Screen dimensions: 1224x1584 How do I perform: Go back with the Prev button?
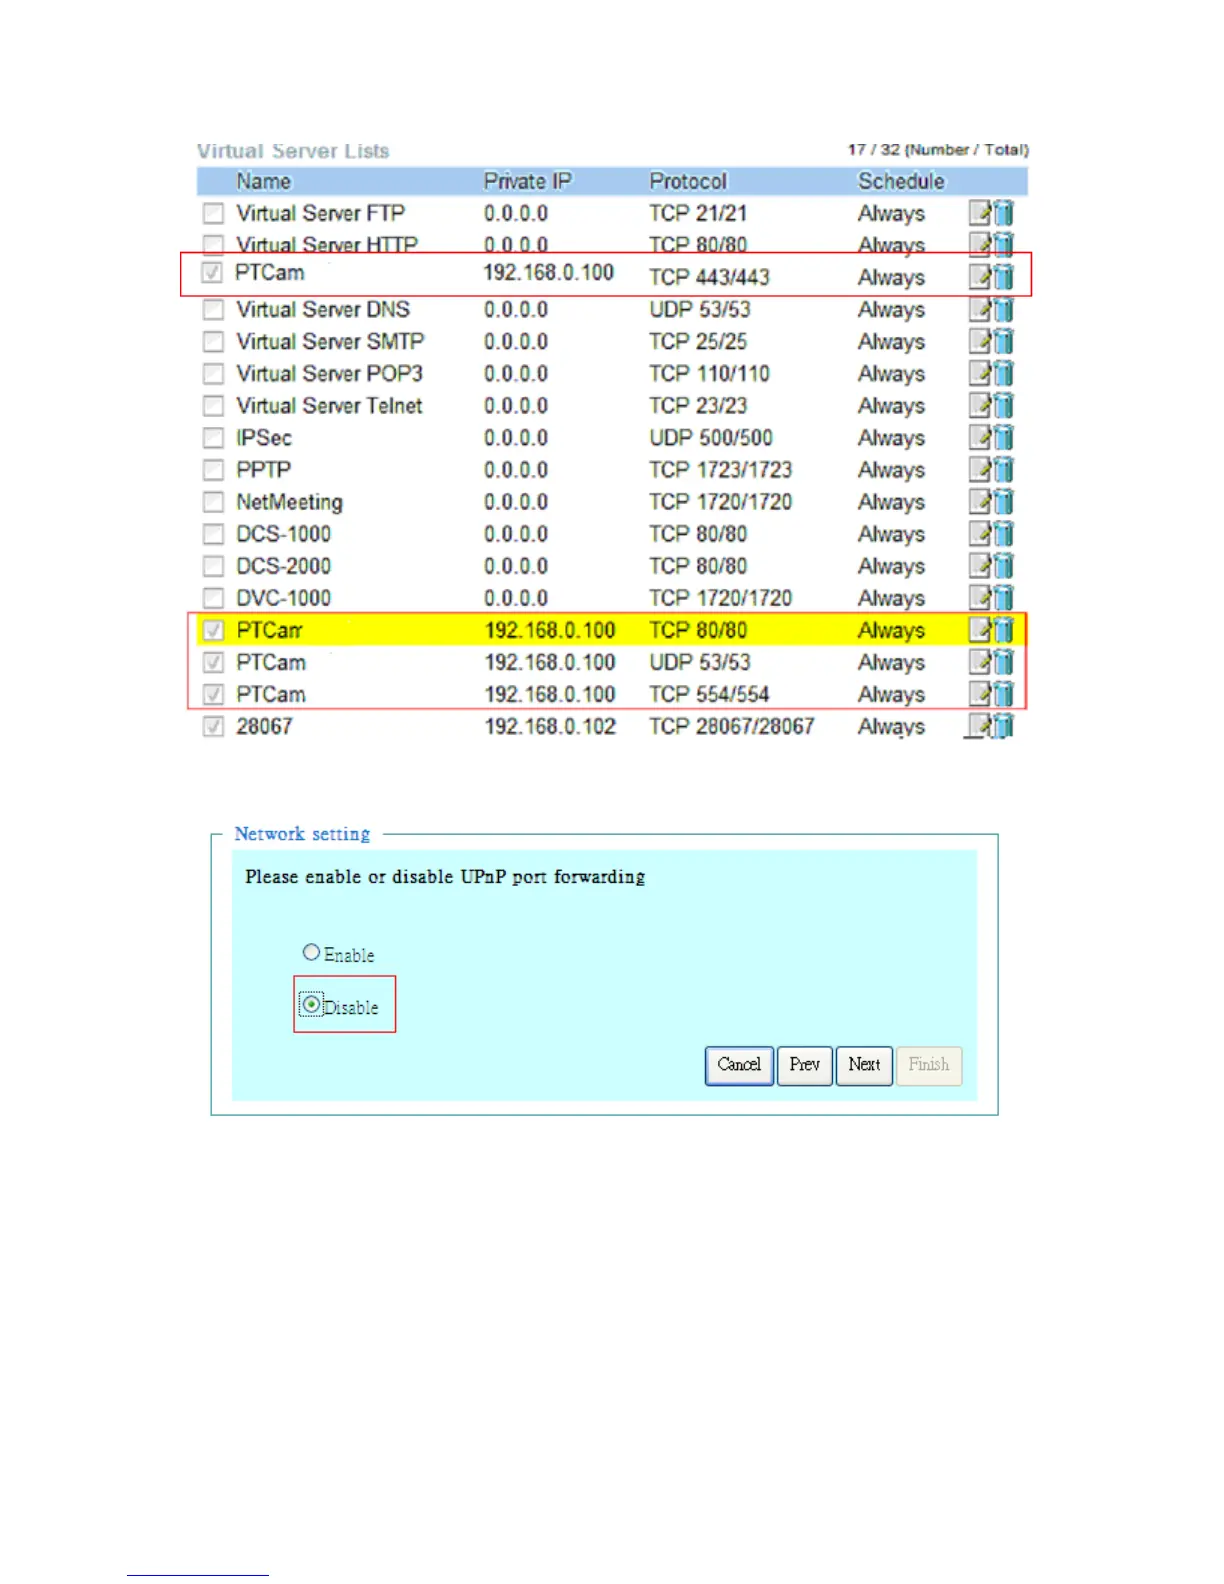click(805, 1065)
